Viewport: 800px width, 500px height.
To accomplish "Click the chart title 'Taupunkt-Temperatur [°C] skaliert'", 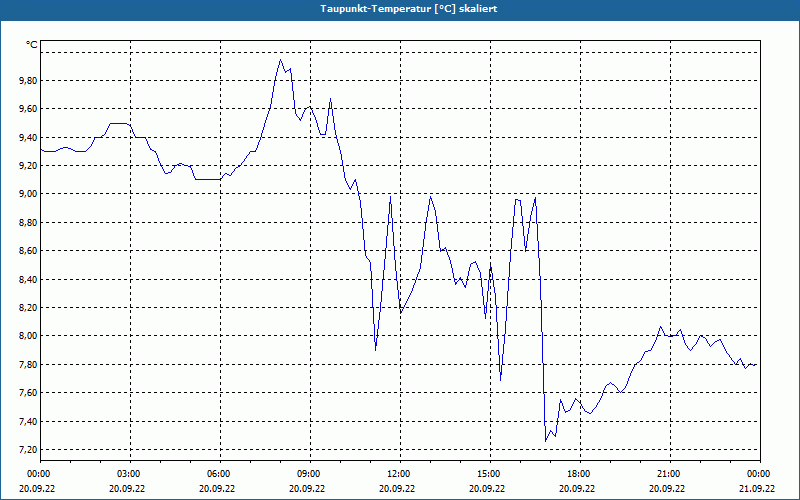I will pyautogui.click(x=409, y=9).
